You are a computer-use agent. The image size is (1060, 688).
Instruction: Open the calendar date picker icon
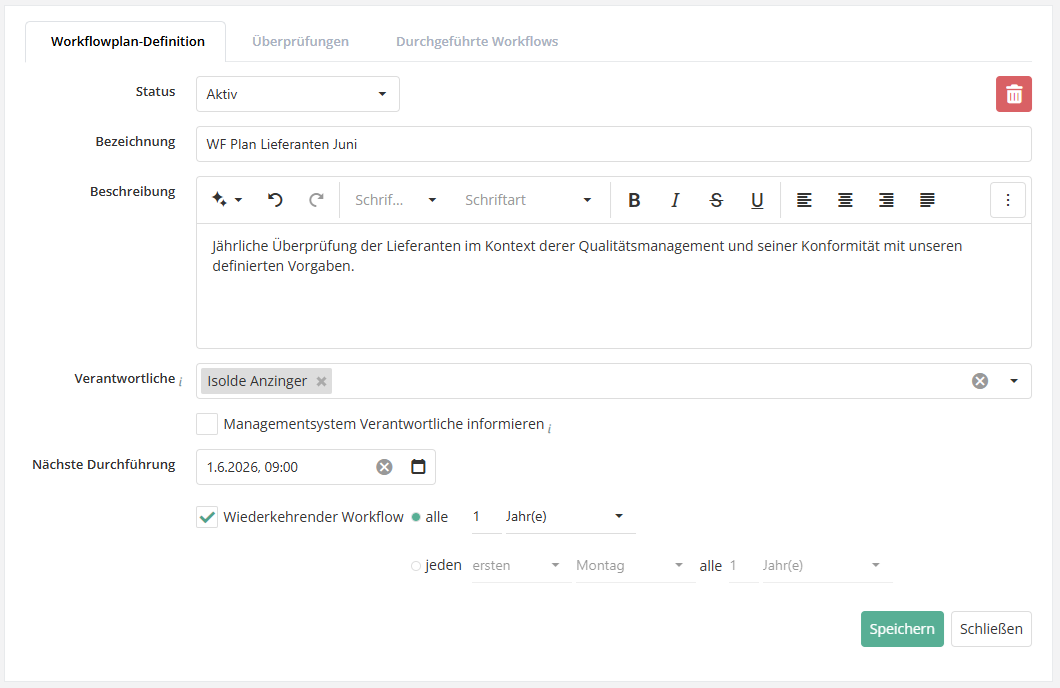[418, 467]
